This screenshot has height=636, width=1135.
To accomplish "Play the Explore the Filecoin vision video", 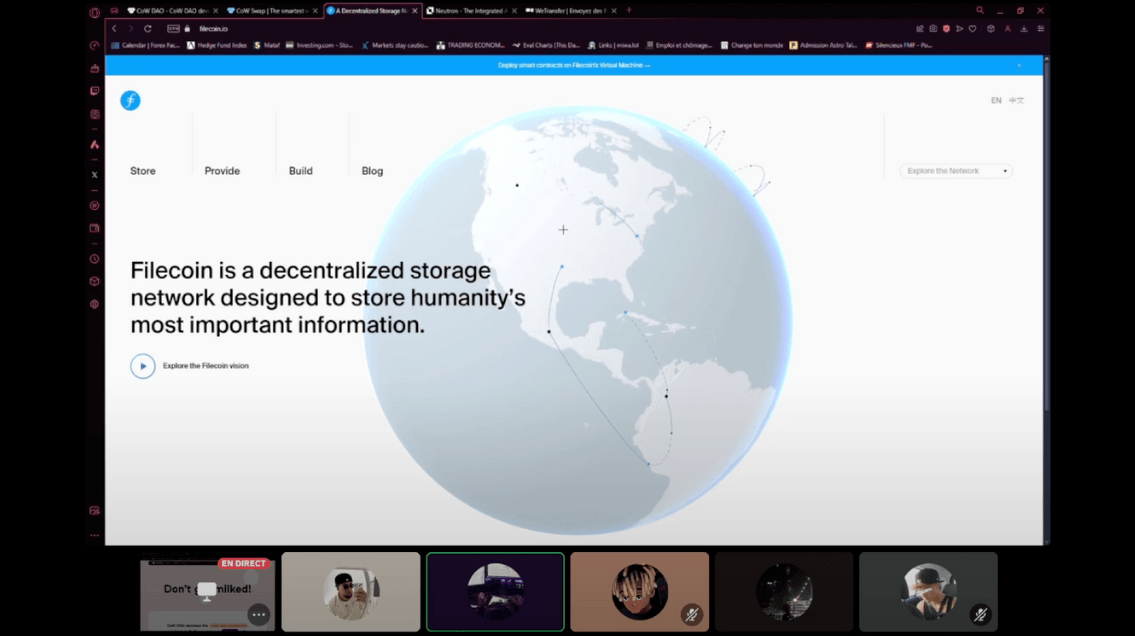I will (x=142, y=366).
